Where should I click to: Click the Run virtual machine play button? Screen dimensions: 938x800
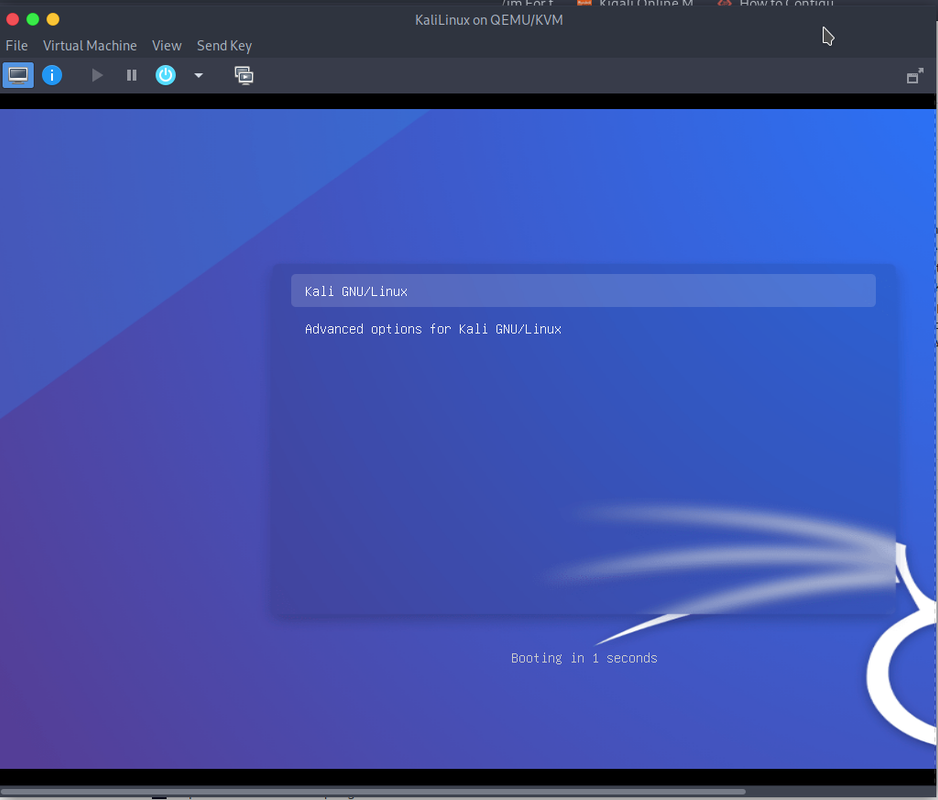click(x=97, y=75)
